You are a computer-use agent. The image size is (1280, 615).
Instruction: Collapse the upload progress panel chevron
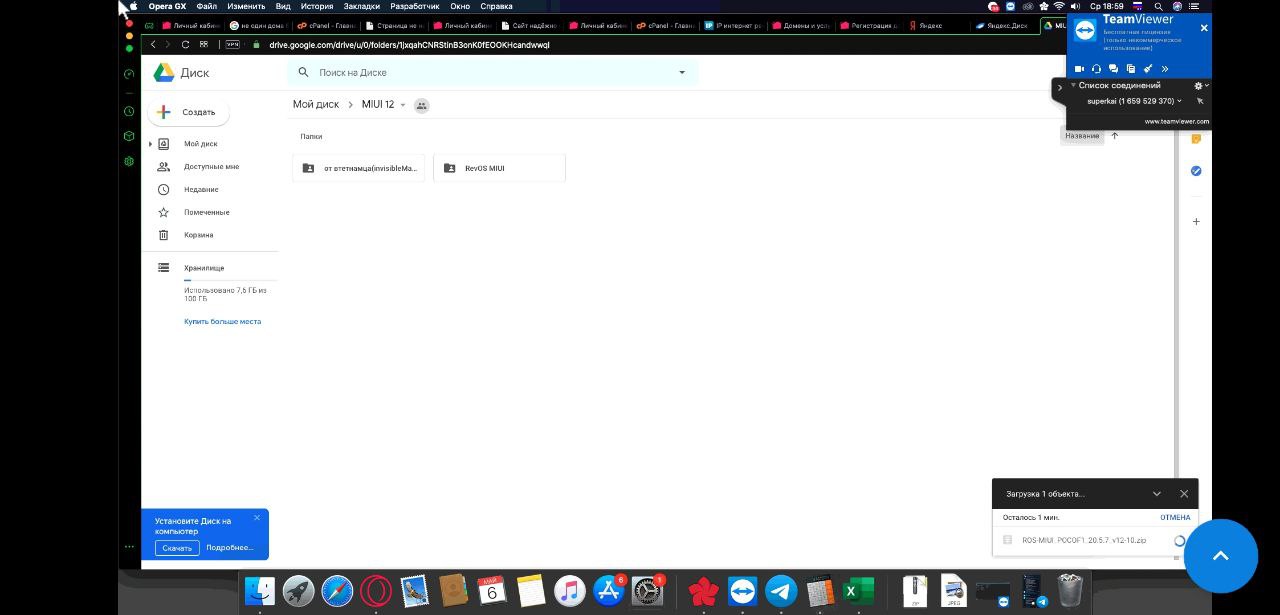coord(1157,494)
